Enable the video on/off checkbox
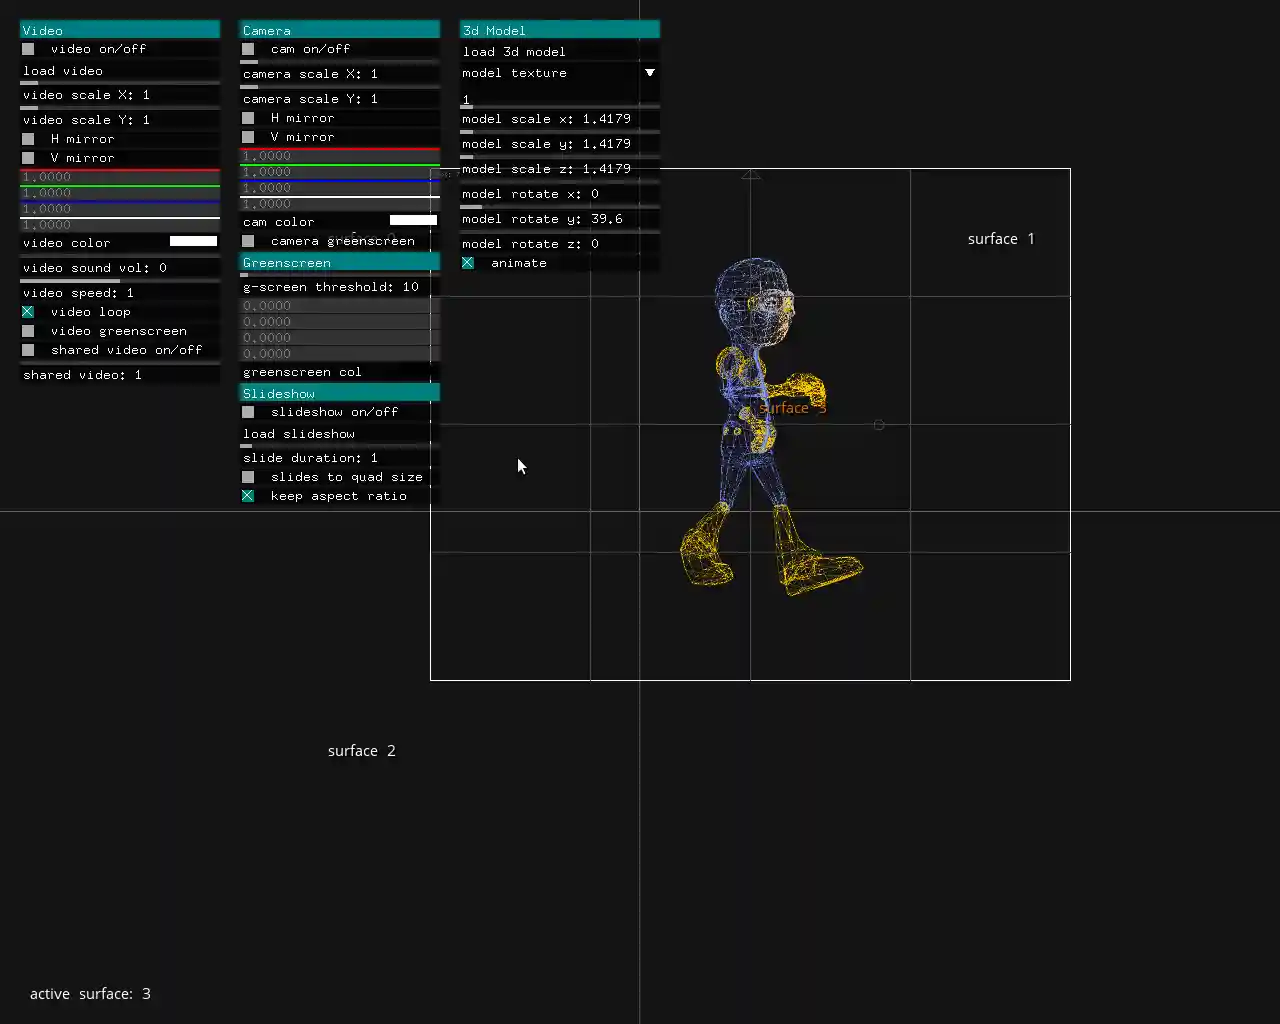This screenshot has width=1280, height=1024. [28, 49]
